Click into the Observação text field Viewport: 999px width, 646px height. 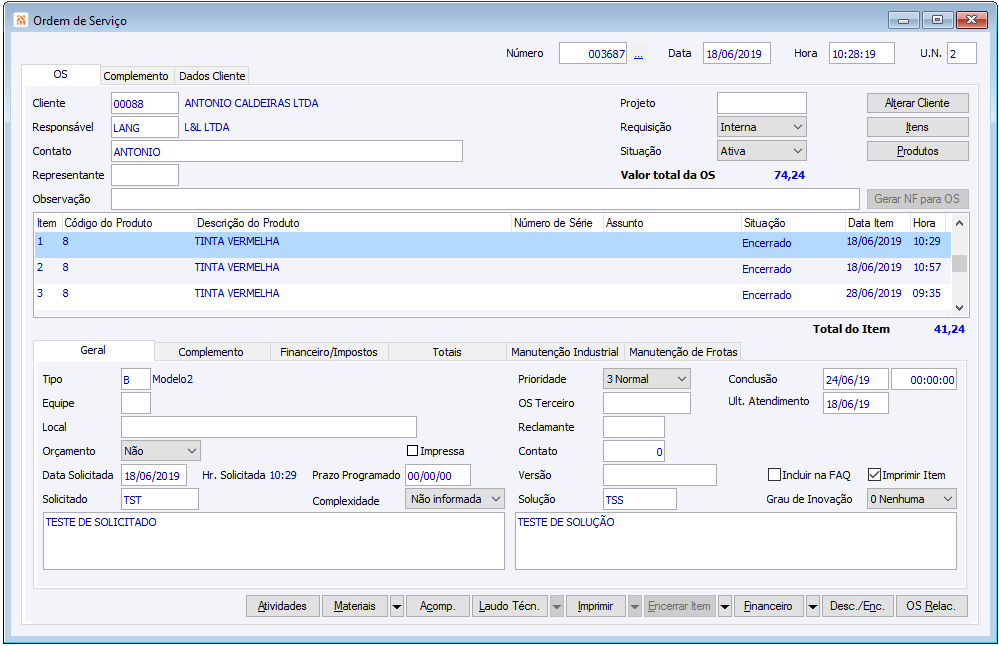(x=485, y=199)
